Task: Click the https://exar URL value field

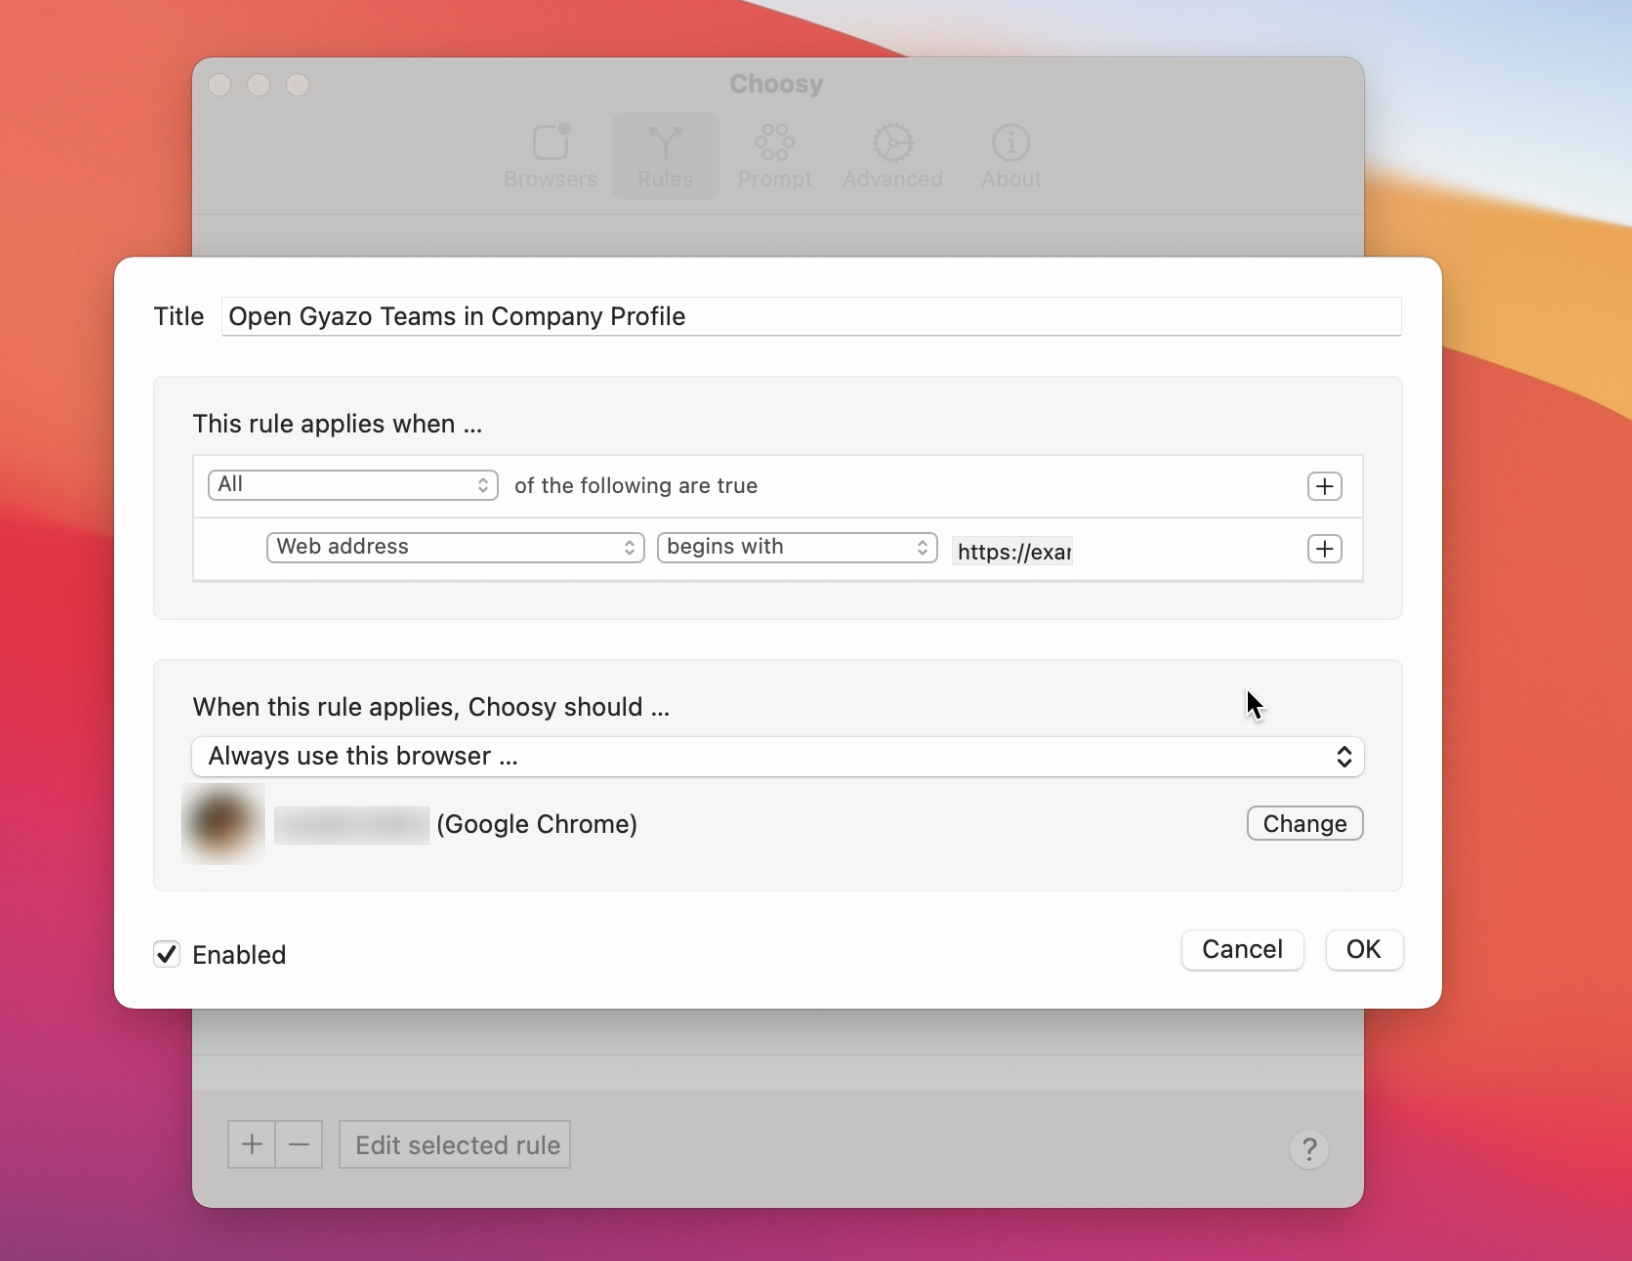Action: pyautogui.click(x=1013, y=551)
